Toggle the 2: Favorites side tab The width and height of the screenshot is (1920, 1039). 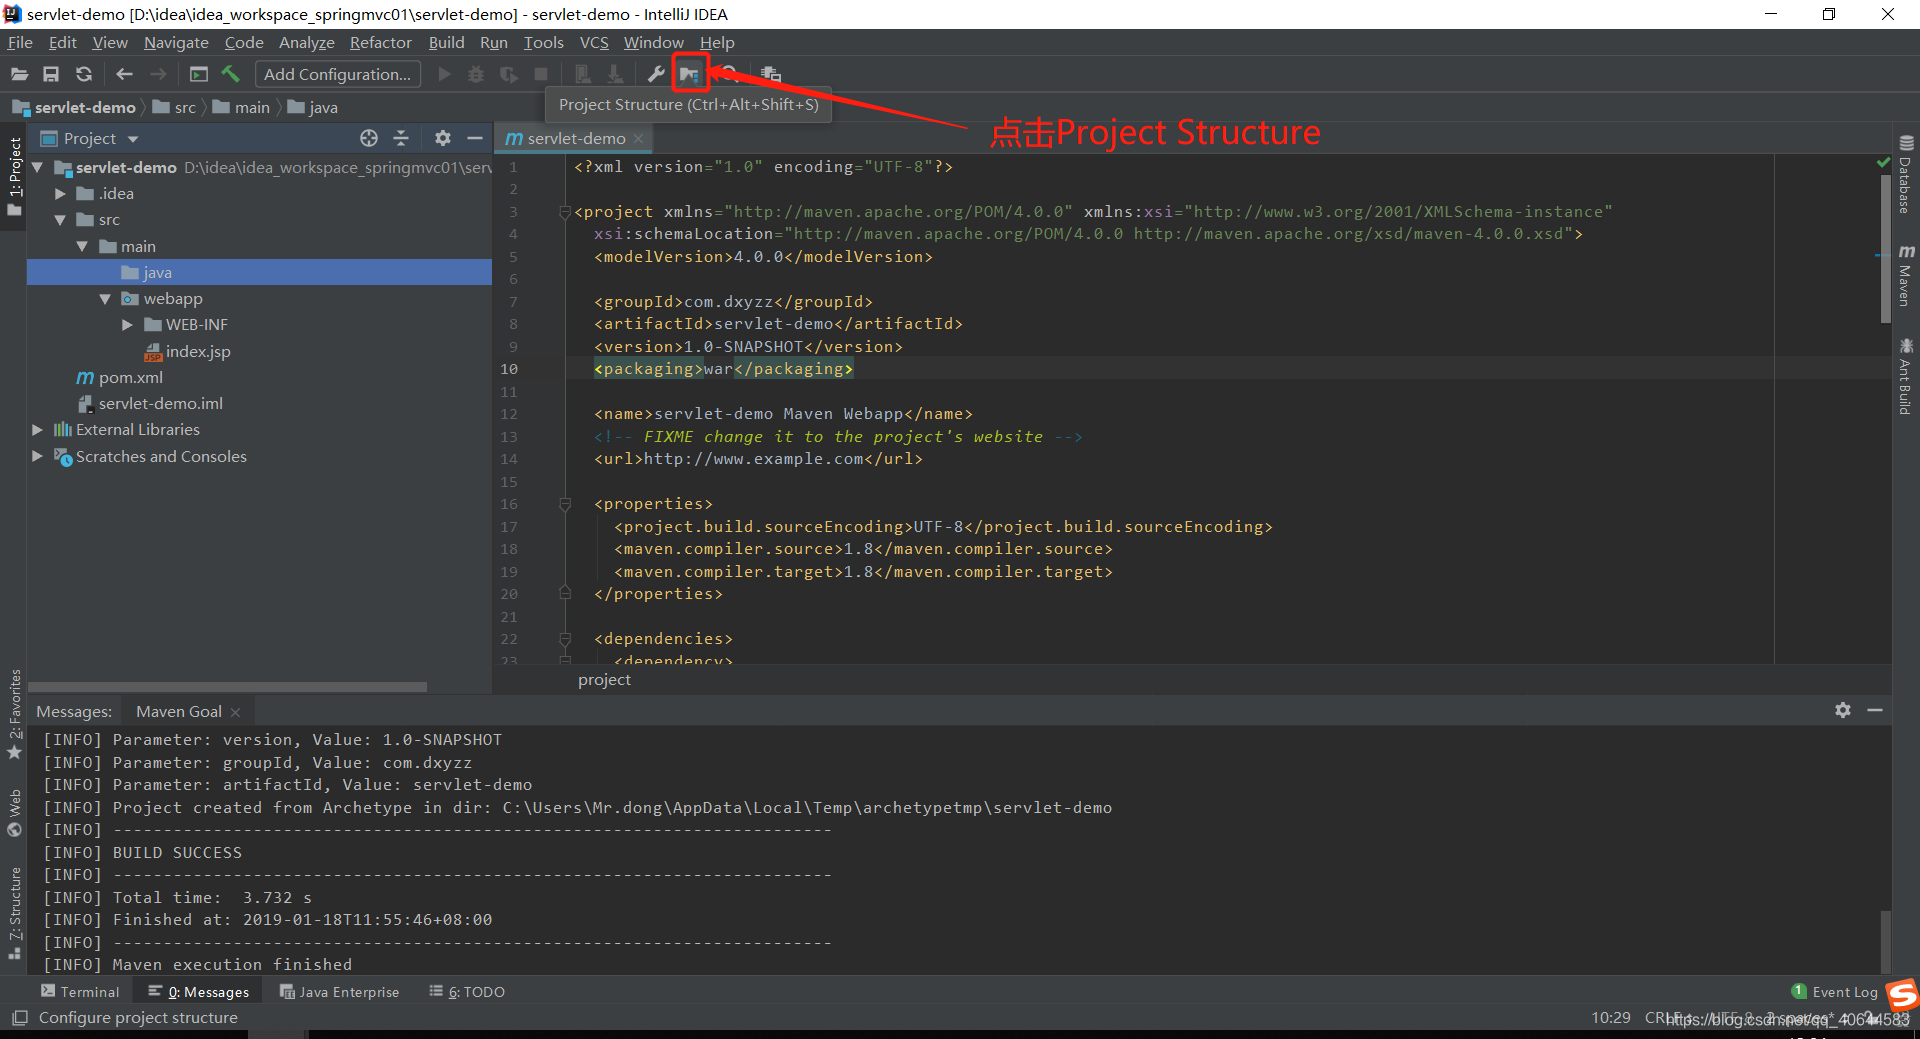pos(14,714)
